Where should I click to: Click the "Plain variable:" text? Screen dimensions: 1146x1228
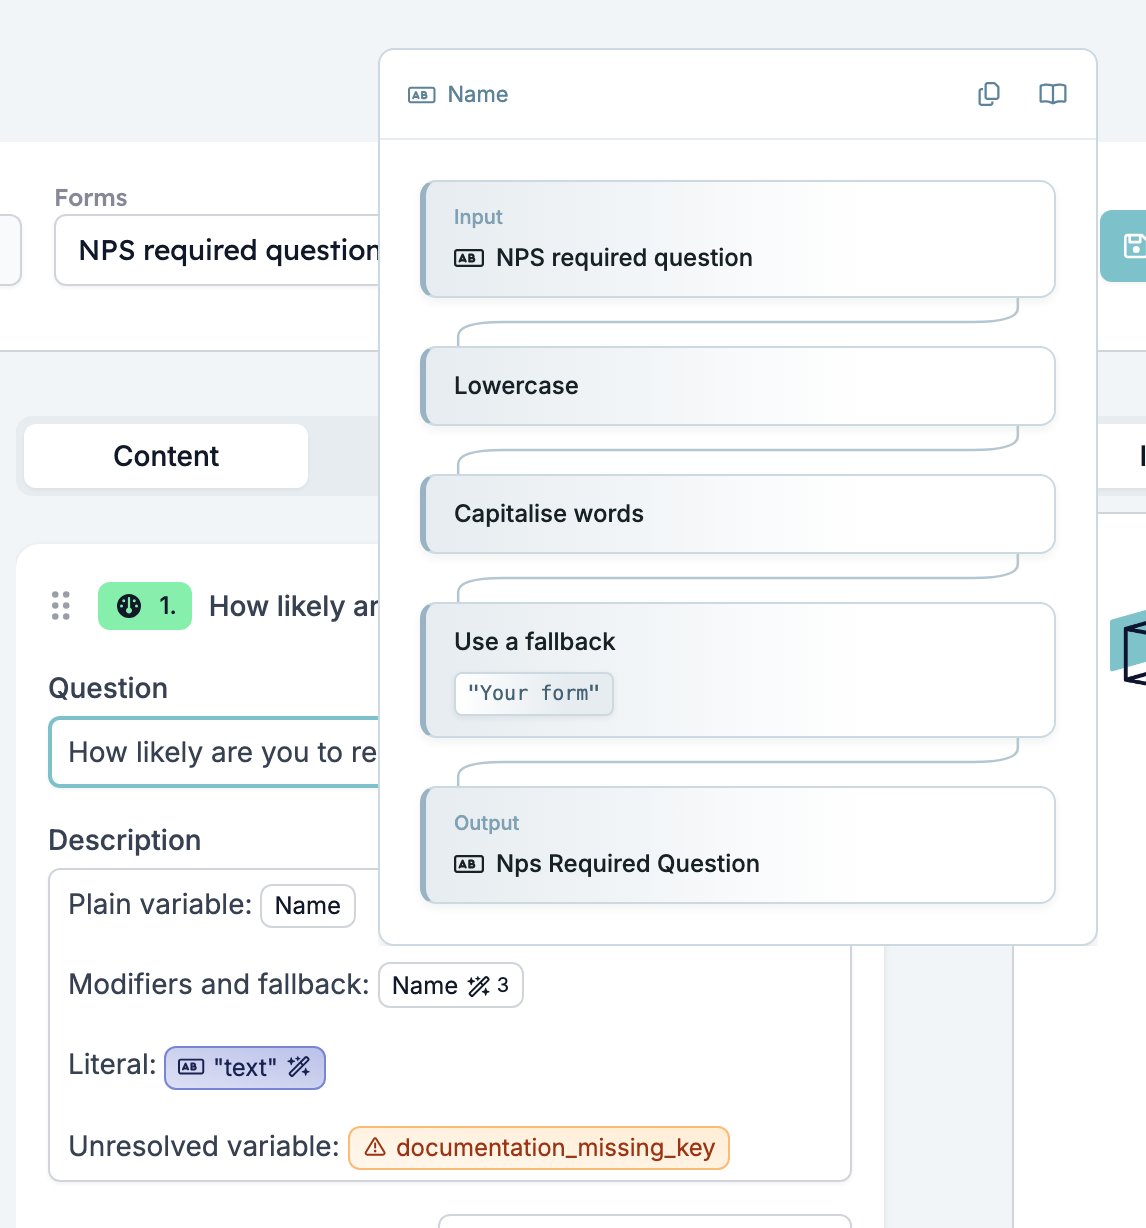[x=160, y=904]
